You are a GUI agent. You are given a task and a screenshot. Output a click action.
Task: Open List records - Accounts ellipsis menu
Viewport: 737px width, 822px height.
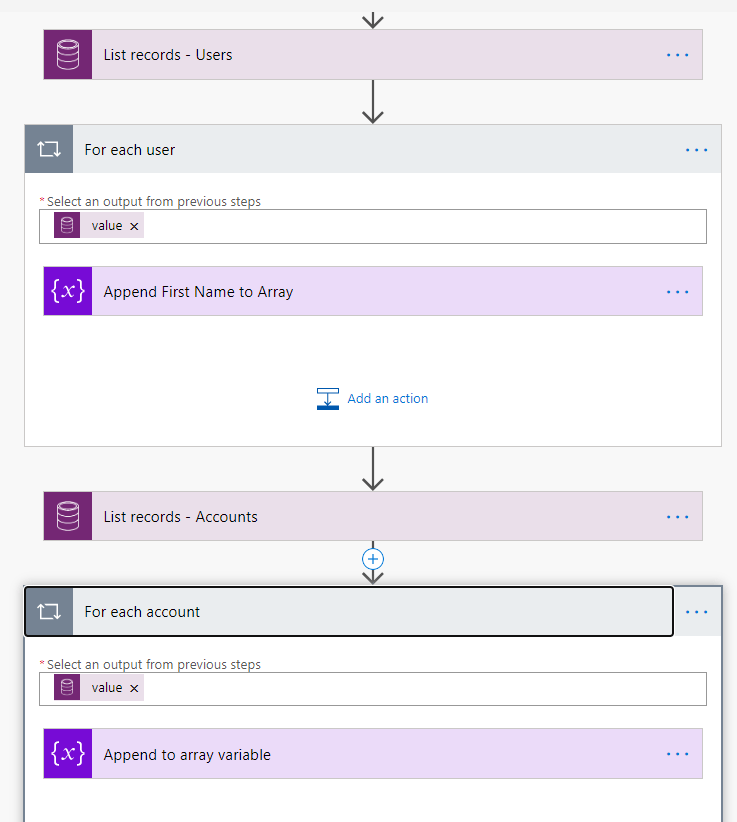pos(678,517)
